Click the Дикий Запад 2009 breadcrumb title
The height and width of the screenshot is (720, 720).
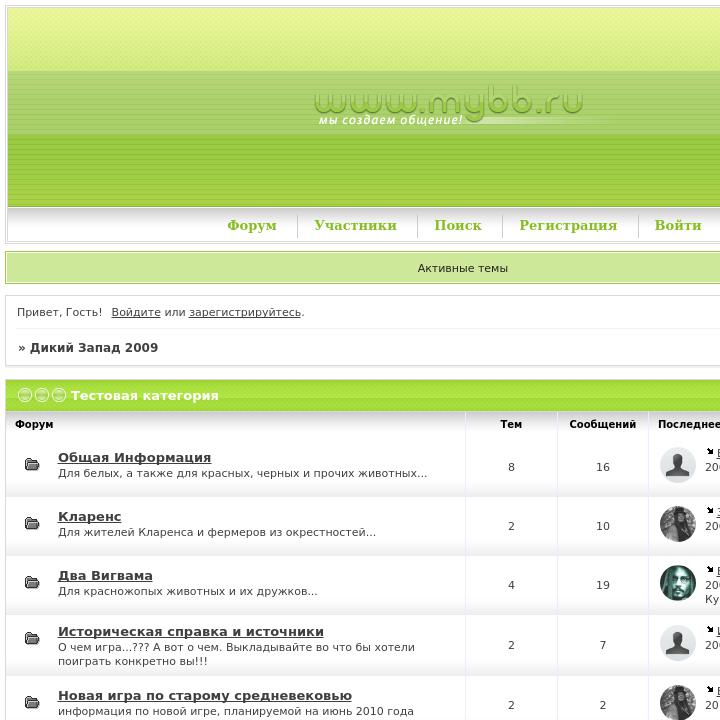point(94,348)
